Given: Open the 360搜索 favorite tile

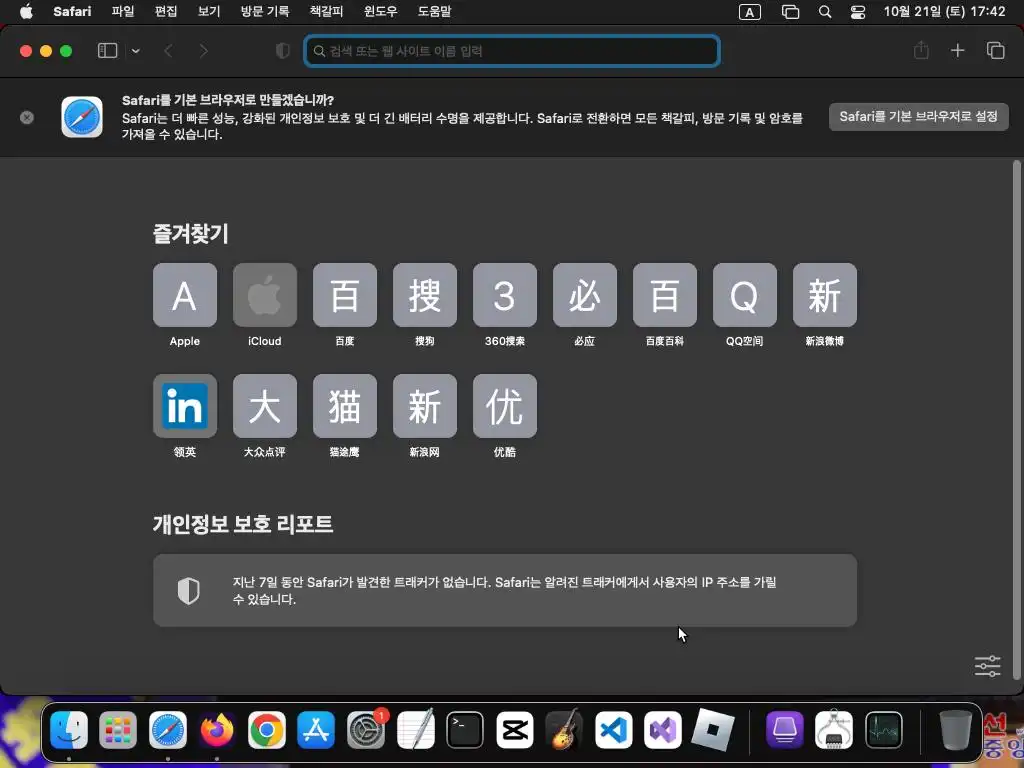Looking at the screenshot, I should 505,295.
